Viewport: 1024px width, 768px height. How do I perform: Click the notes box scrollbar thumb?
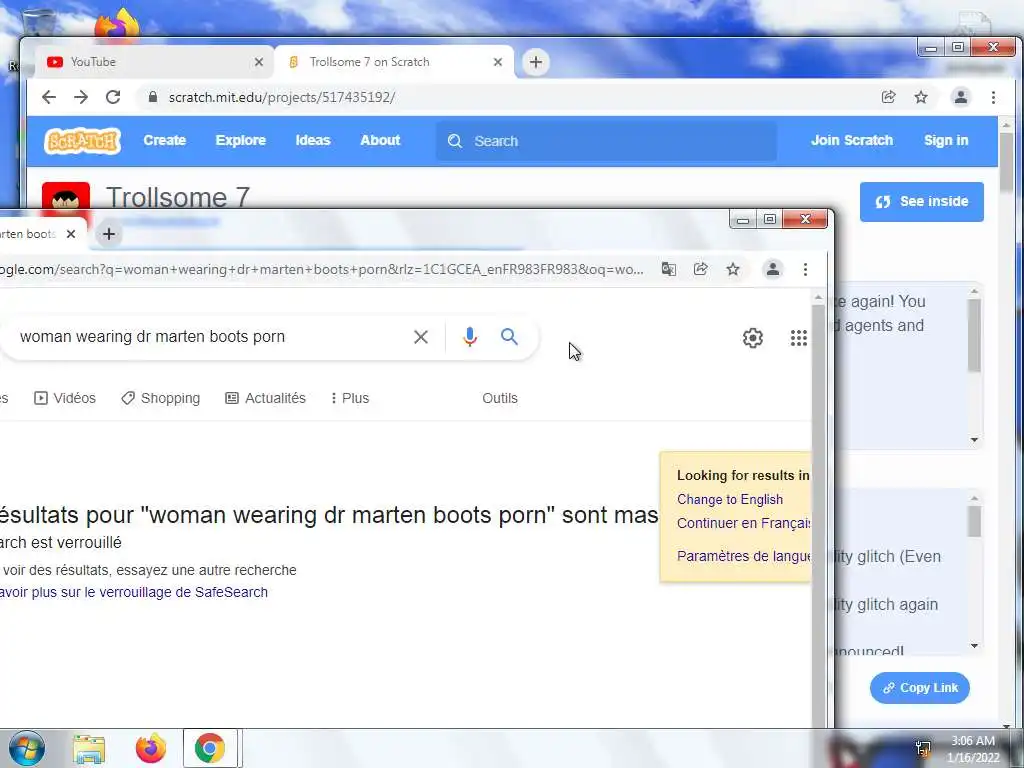tap(974, 521)
